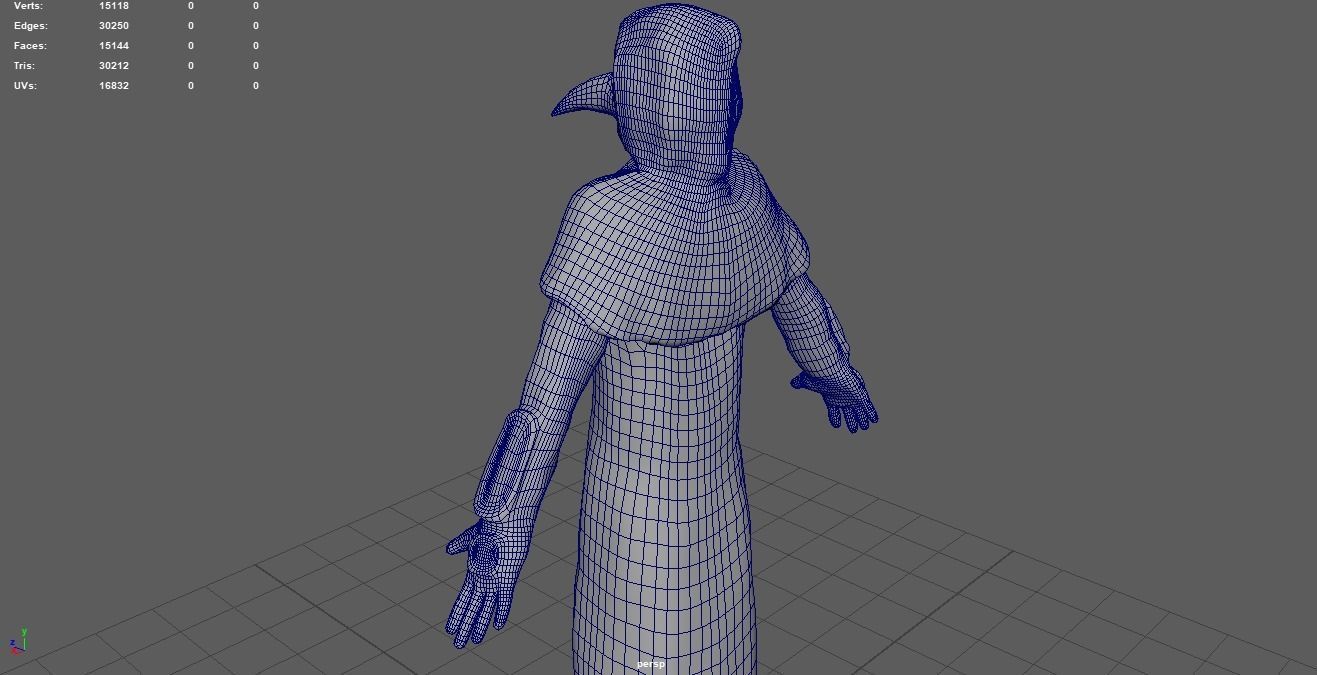Click the Faces value 15144
Image resolution: width=1317 pixels, height=675 pixels.
[113, 45]
